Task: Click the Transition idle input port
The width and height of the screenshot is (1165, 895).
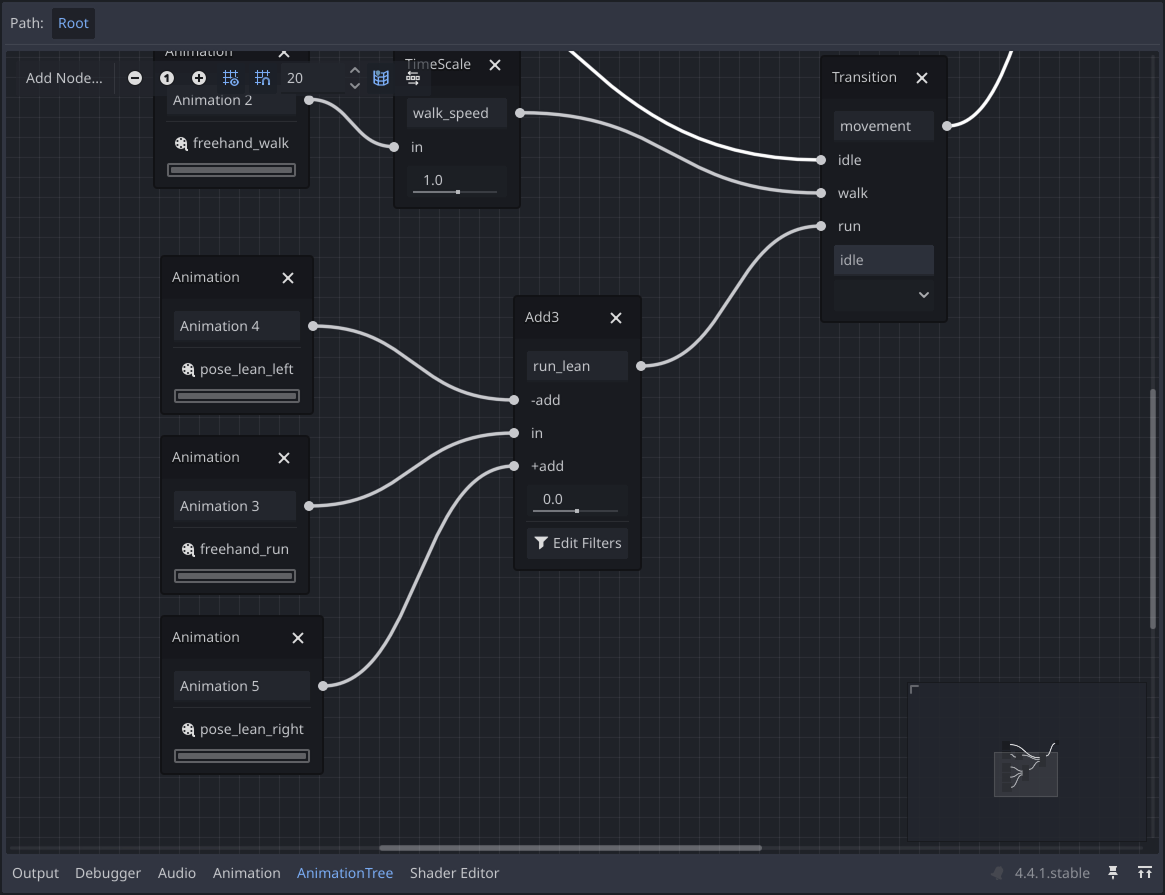Action: [821, 160]
